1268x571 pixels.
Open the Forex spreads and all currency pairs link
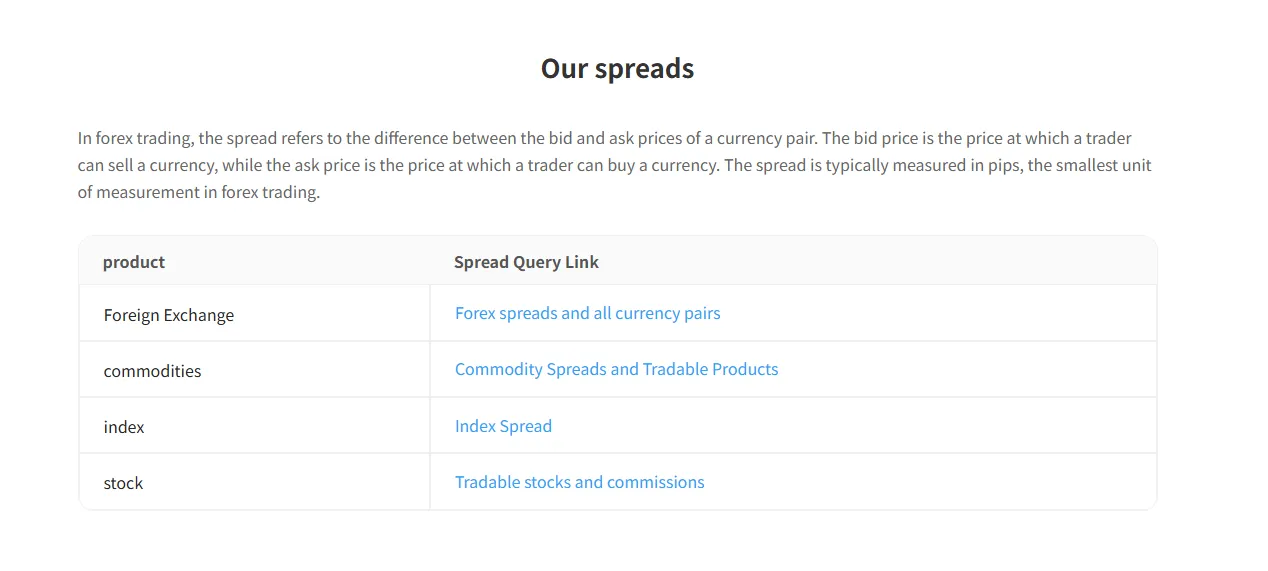pyautogui.click(x=587, y=313)
